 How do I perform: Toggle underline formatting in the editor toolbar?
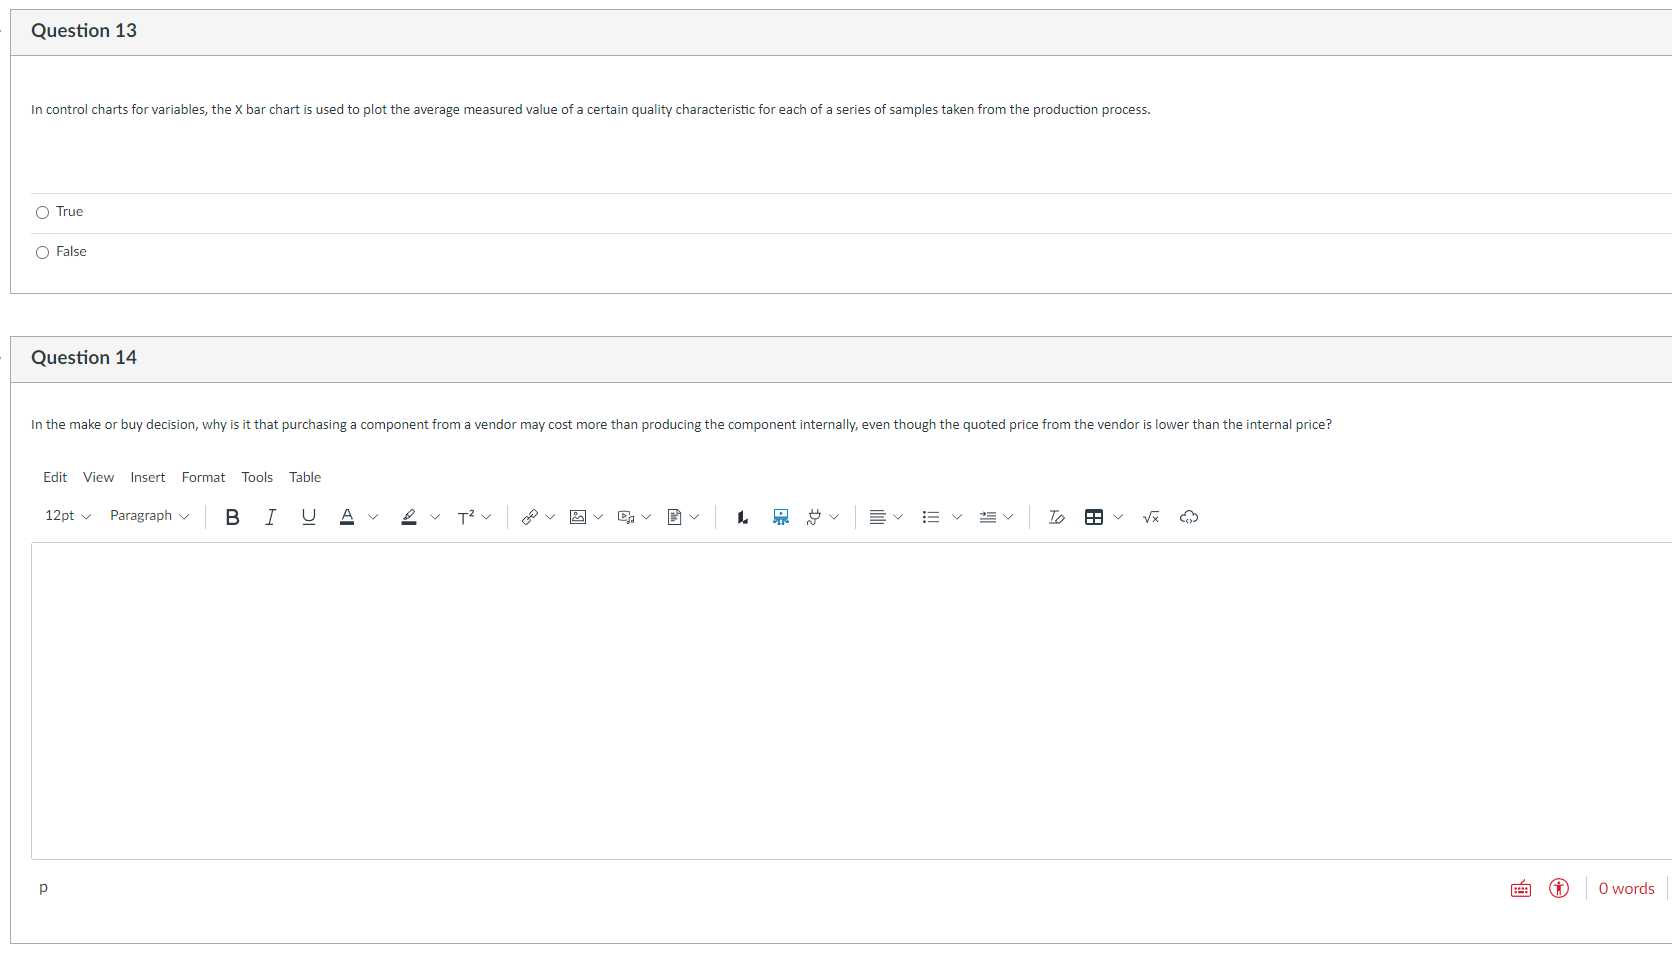pos(308,517)
